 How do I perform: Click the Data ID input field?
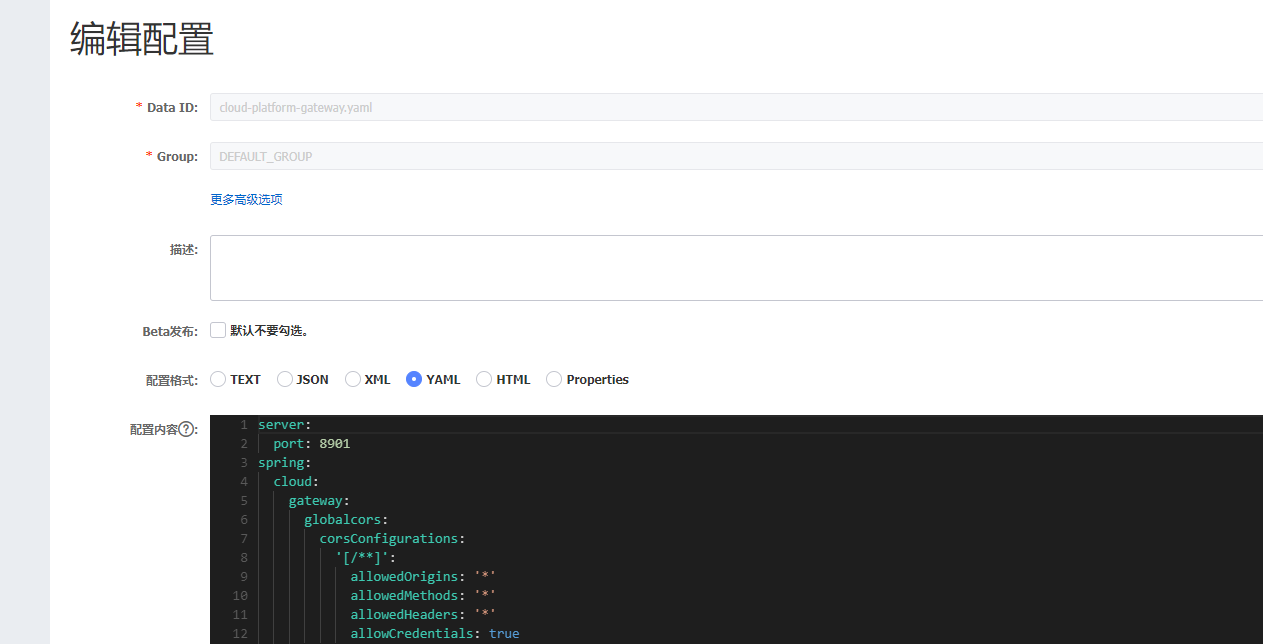click(600, 107)
